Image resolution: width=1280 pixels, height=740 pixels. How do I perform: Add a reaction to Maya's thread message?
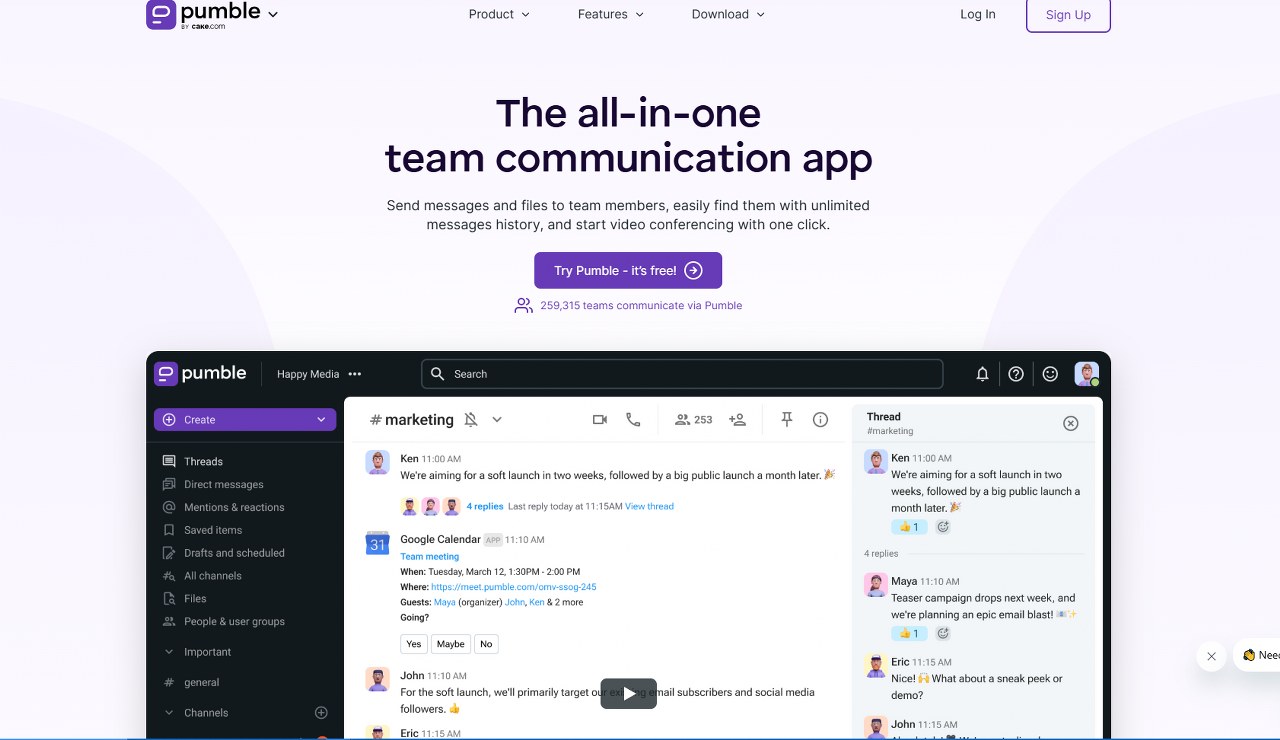coord(943,633)
